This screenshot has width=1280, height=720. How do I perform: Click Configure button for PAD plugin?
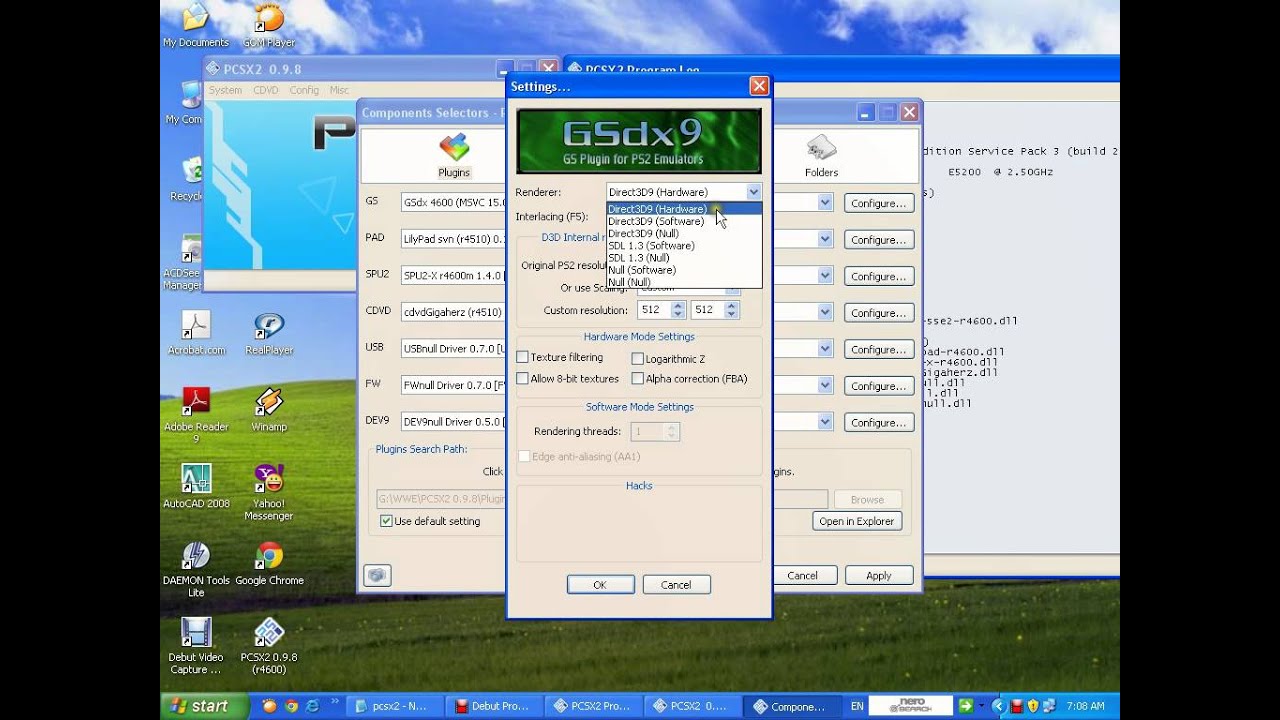click(x=879, y=240)
